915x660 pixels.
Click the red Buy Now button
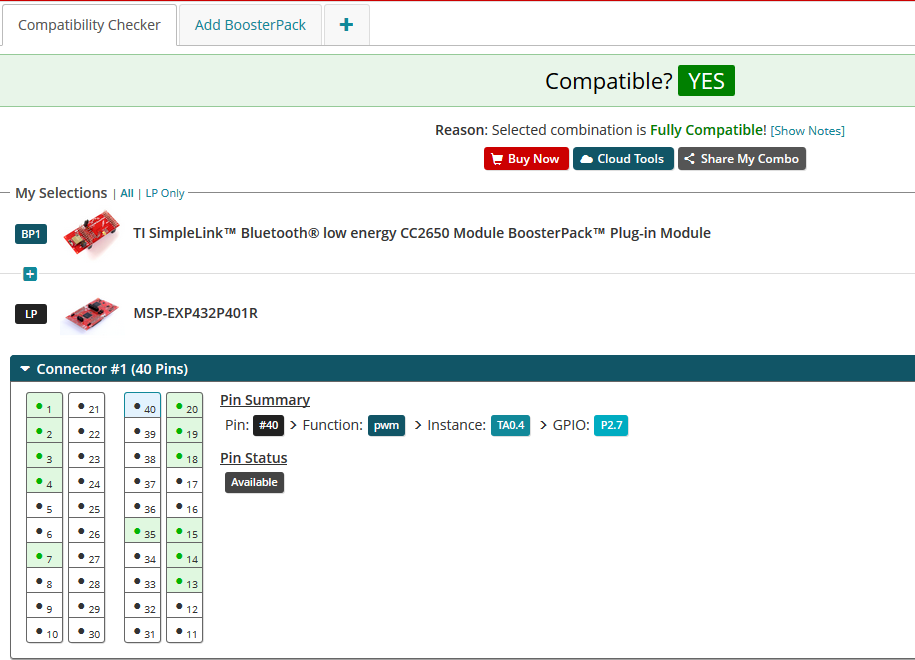(x=526, y=159)
